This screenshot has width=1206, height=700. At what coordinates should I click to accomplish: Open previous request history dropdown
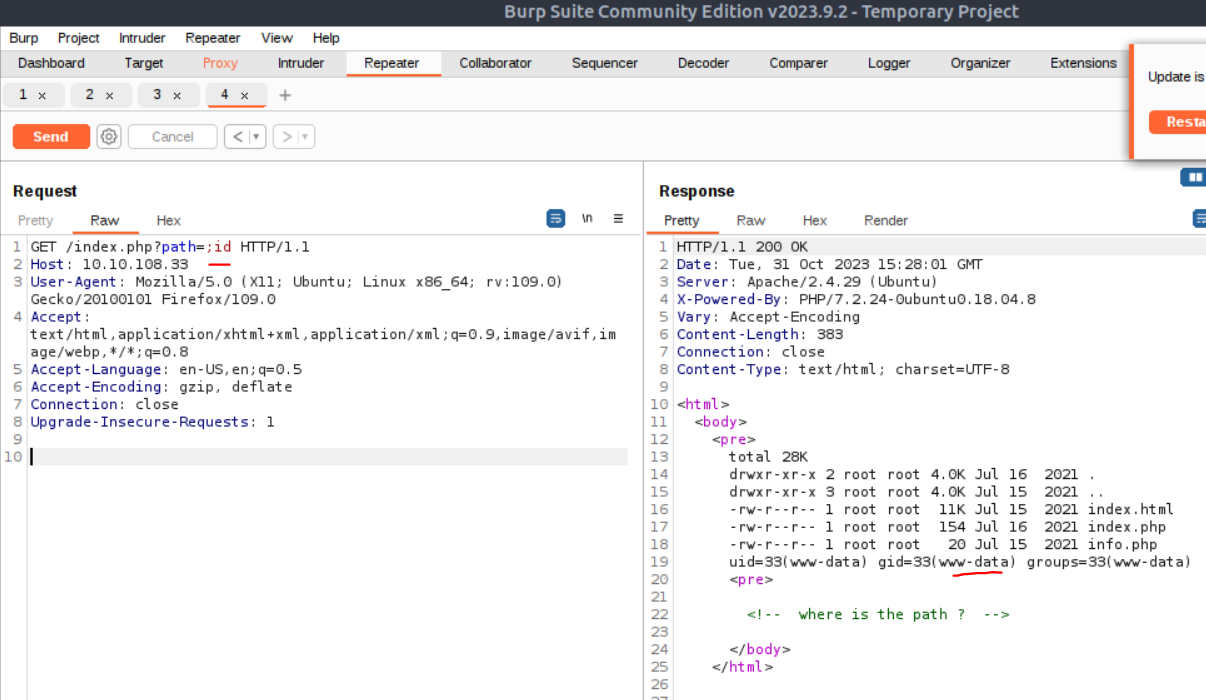[x=257, y=137]
